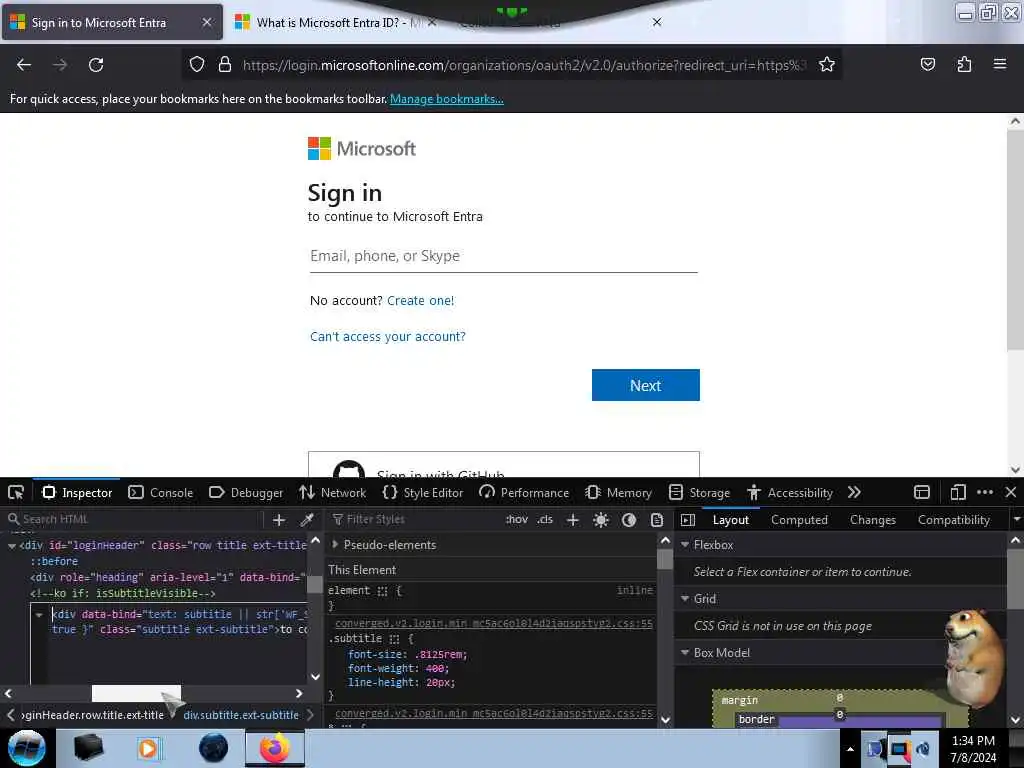Click the blue Next button
The width and height of the screenshot is (1024, 768).
point(645,385)
